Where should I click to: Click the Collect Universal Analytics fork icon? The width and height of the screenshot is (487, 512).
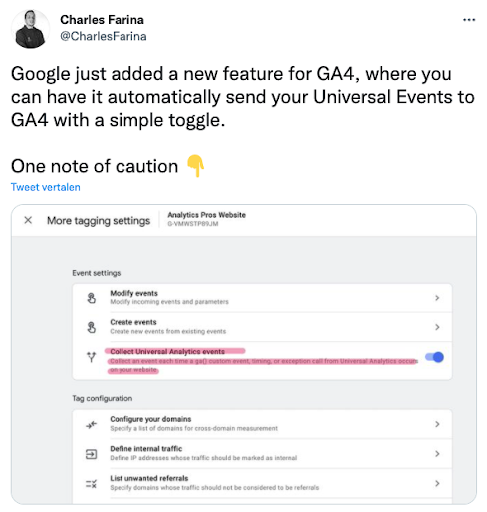[x=91, y=357]
